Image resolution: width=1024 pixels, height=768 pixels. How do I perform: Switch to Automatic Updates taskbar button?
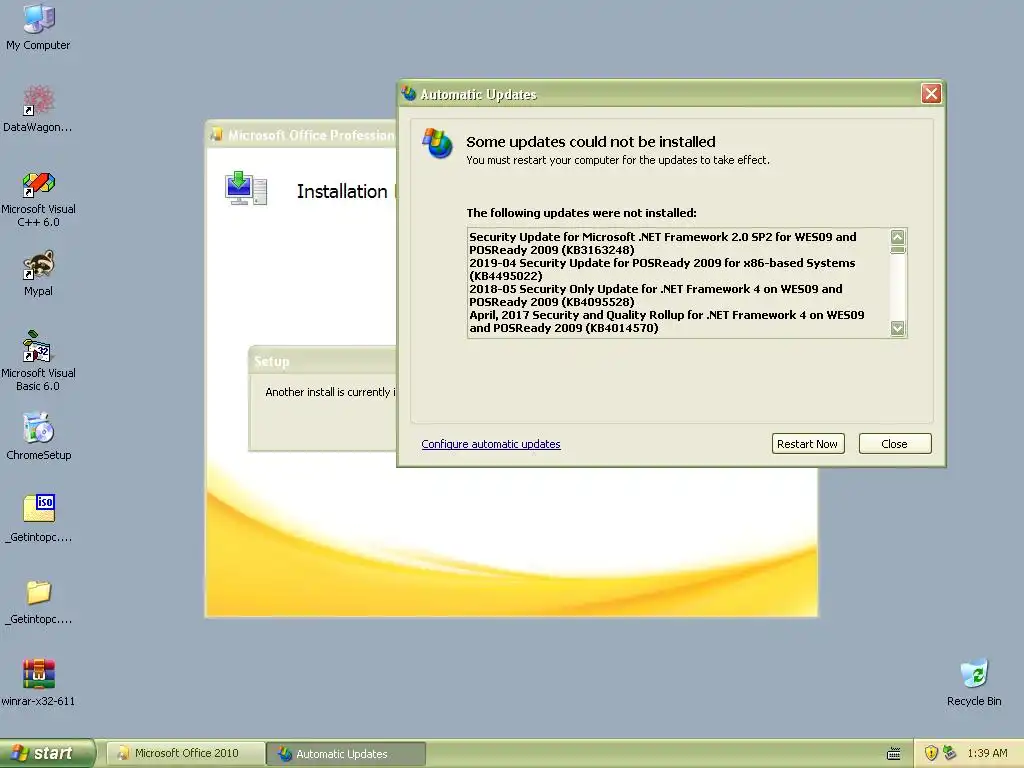tap(346, 754)
